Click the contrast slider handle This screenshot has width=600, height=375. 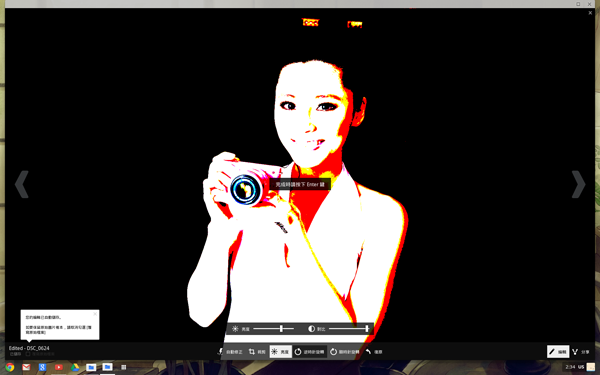(367, 328)
